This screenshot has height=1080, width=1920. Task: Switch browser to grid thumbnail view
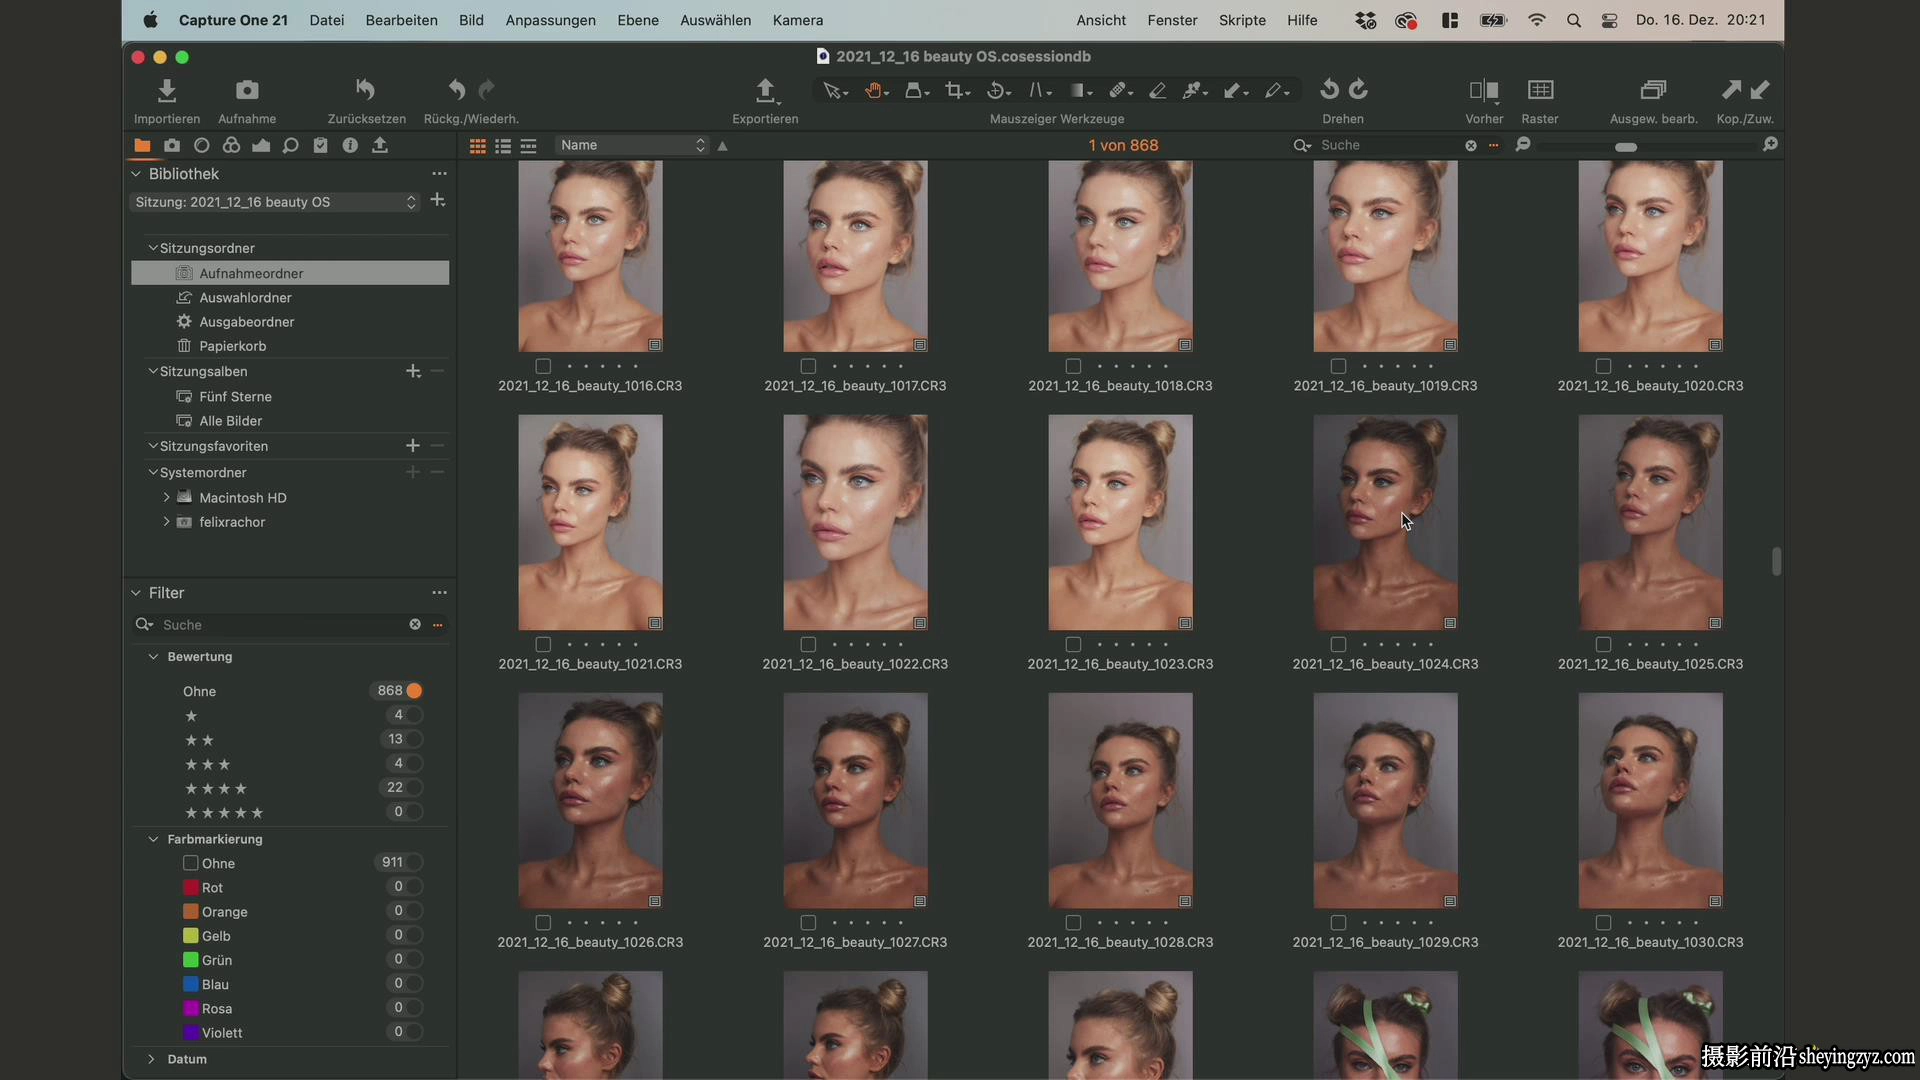(x=478, y=146)
